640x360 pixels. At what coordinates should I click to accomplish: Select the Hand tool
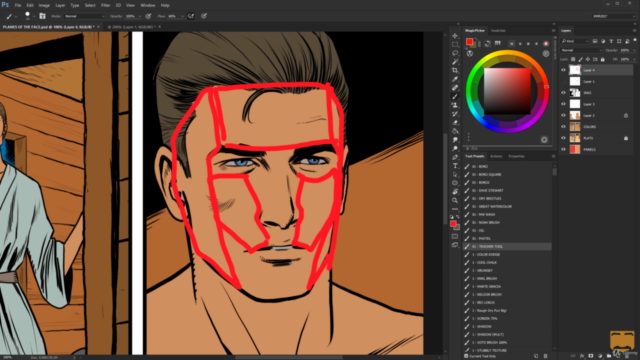click(x=455, y=191)
